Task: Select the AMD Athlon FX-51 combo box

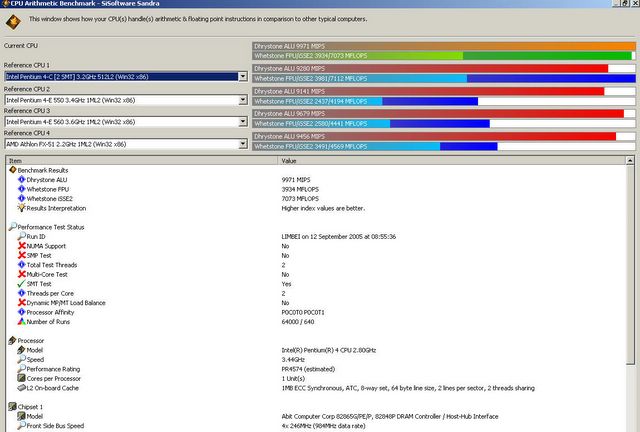Action: (x=126, y=144)
